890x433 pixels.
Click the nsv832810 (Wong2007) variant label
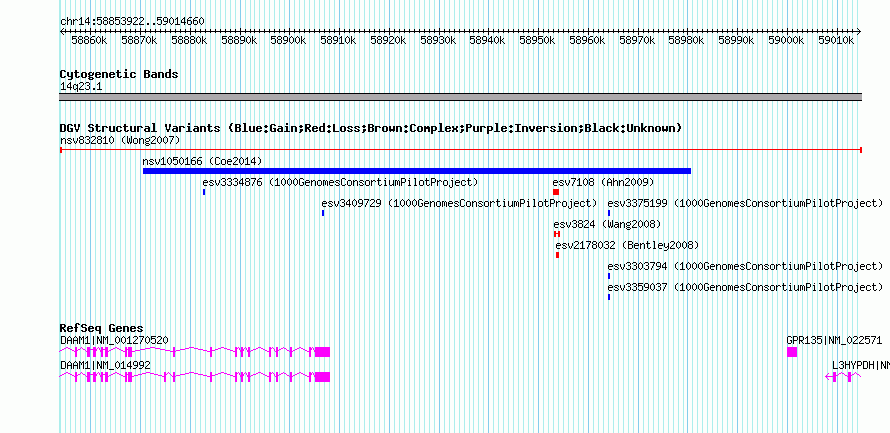point(120,140)
